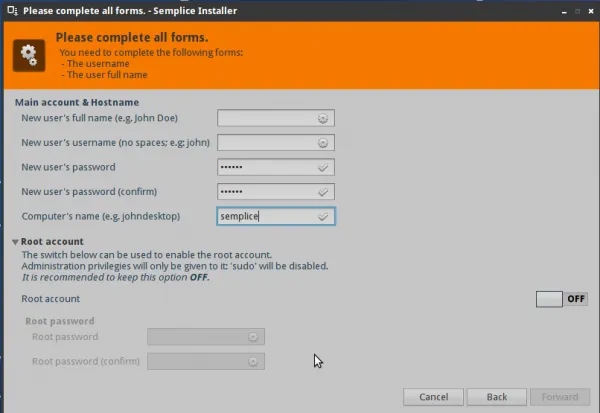Toggle the Root account switch on
600x413 pixels.
tap(561, 298)
